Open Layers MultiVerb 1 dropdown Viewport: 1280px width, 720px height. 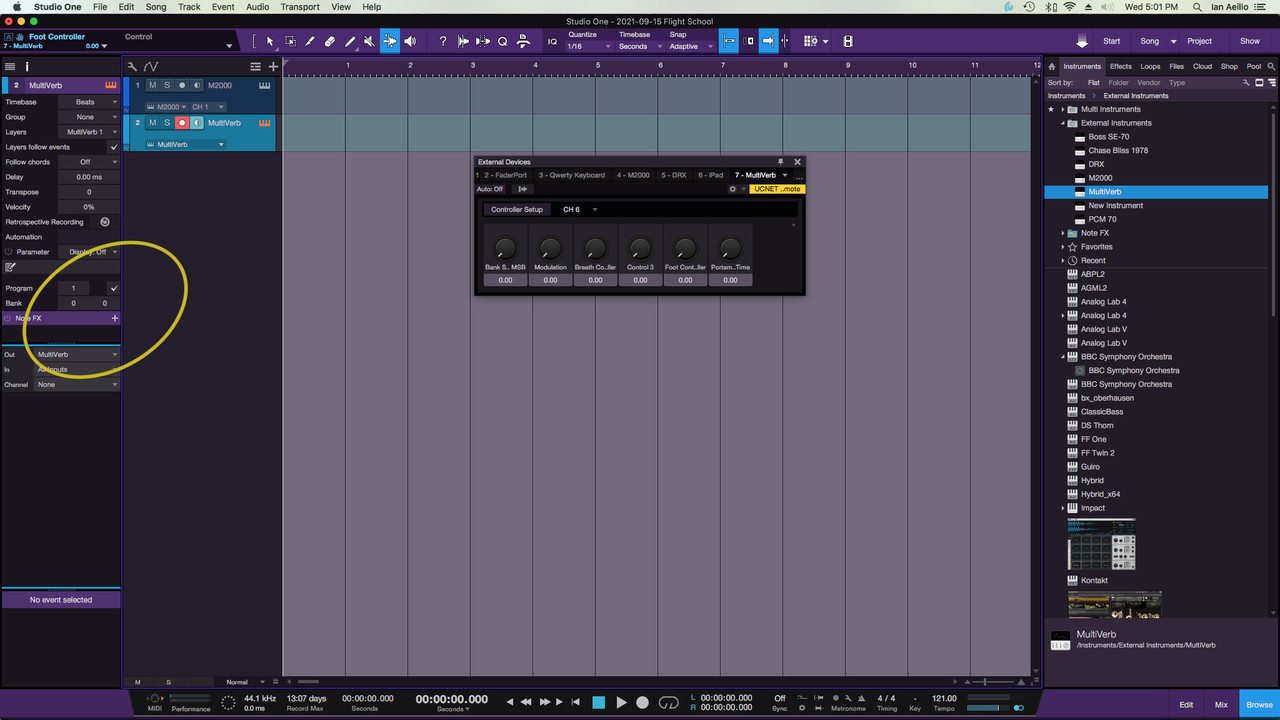pyautogui.click(x=88, y=132)
